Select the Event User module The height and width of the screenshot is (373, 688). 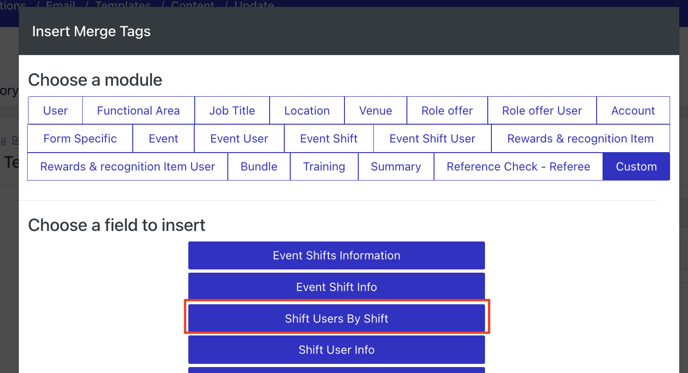239,139
